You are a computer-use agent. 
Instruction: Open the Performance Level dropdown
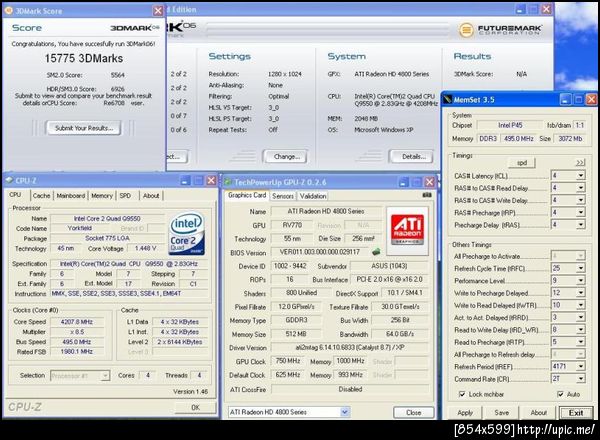tap(580, 280)
